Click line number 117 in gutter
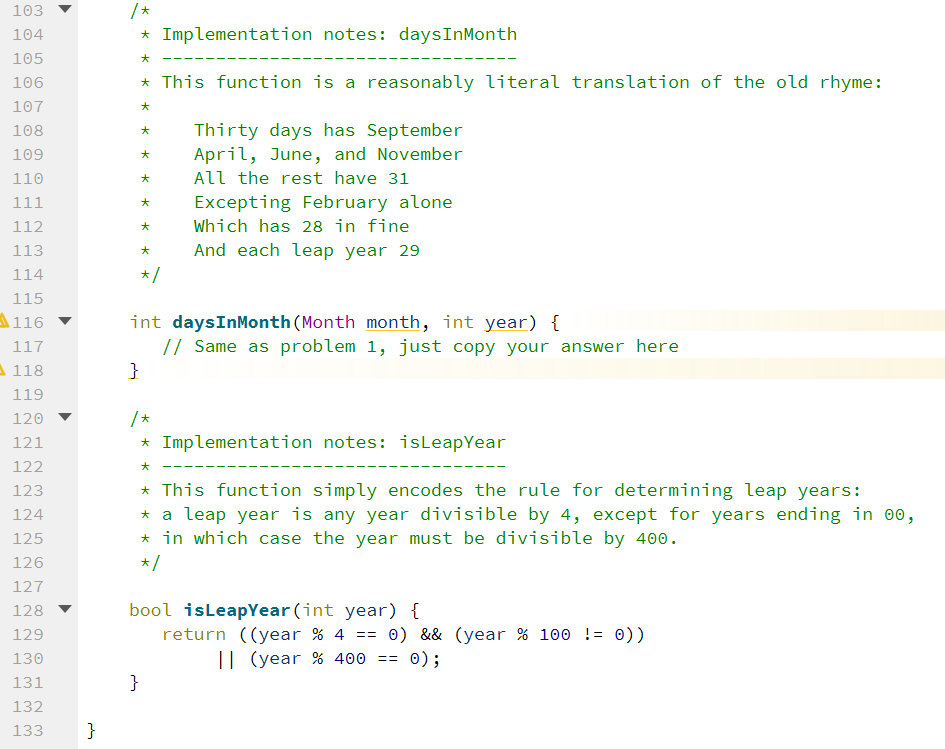 28,346
